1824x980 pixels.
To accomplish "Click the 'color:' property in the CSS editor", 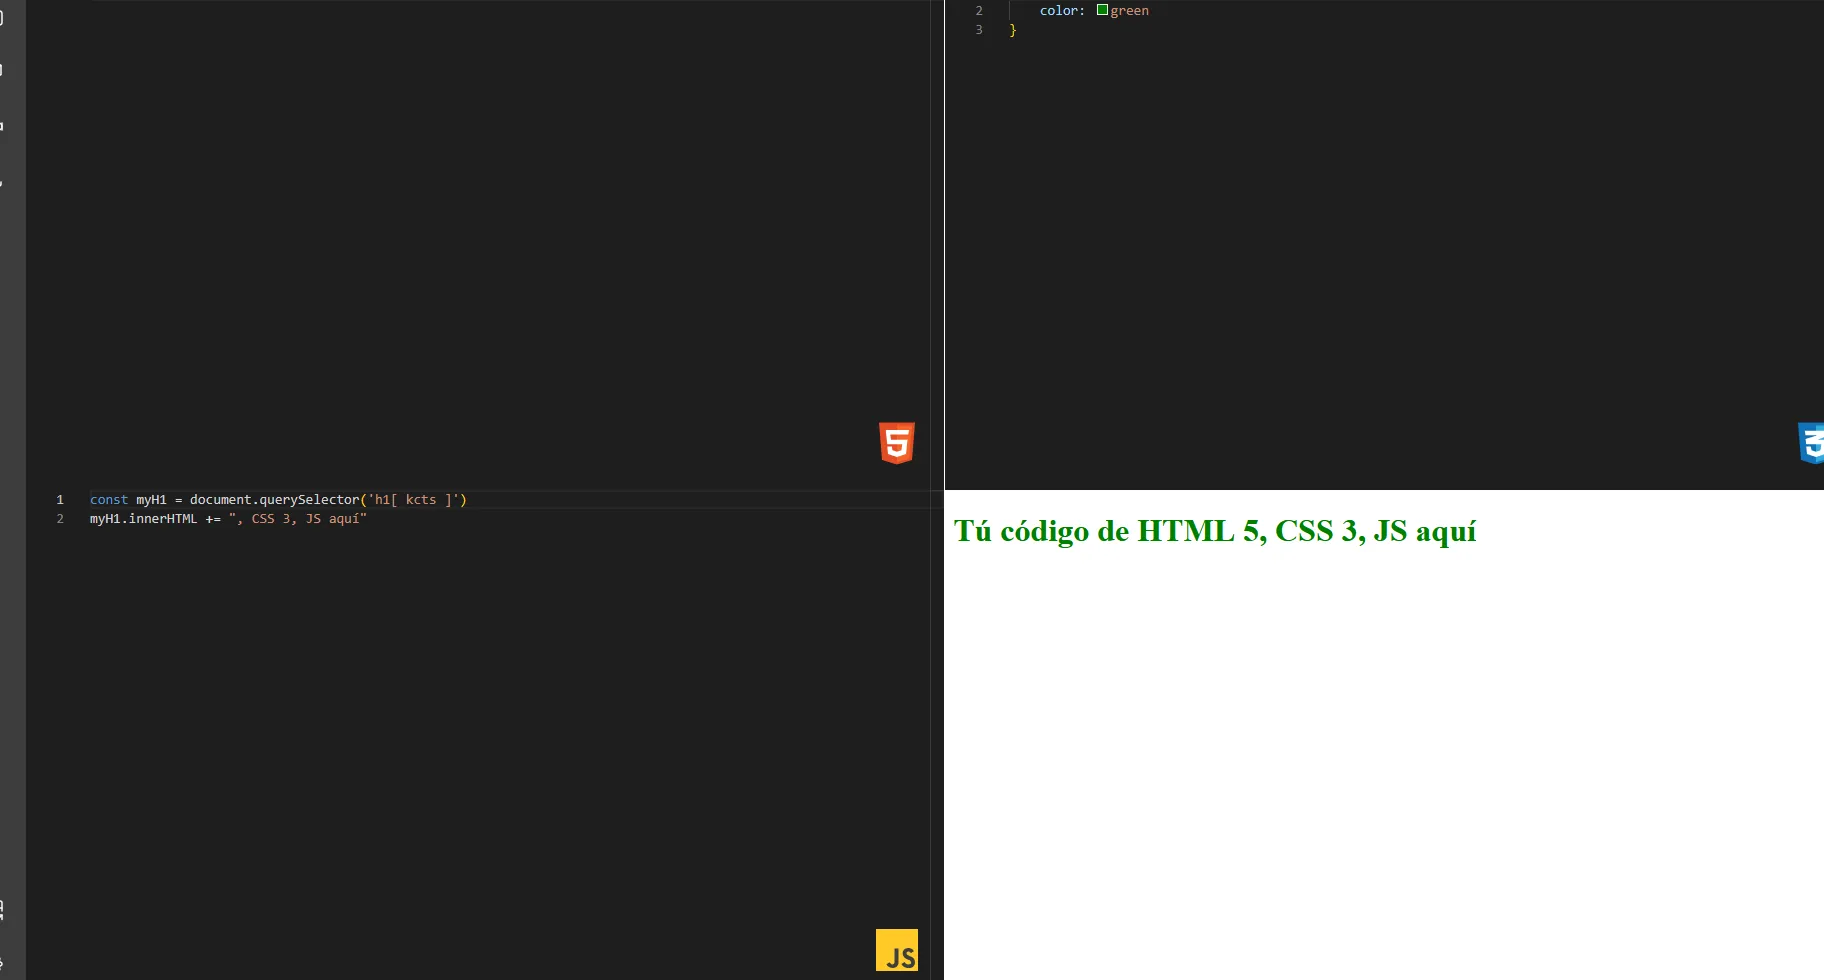I will tap(1062, 11).
